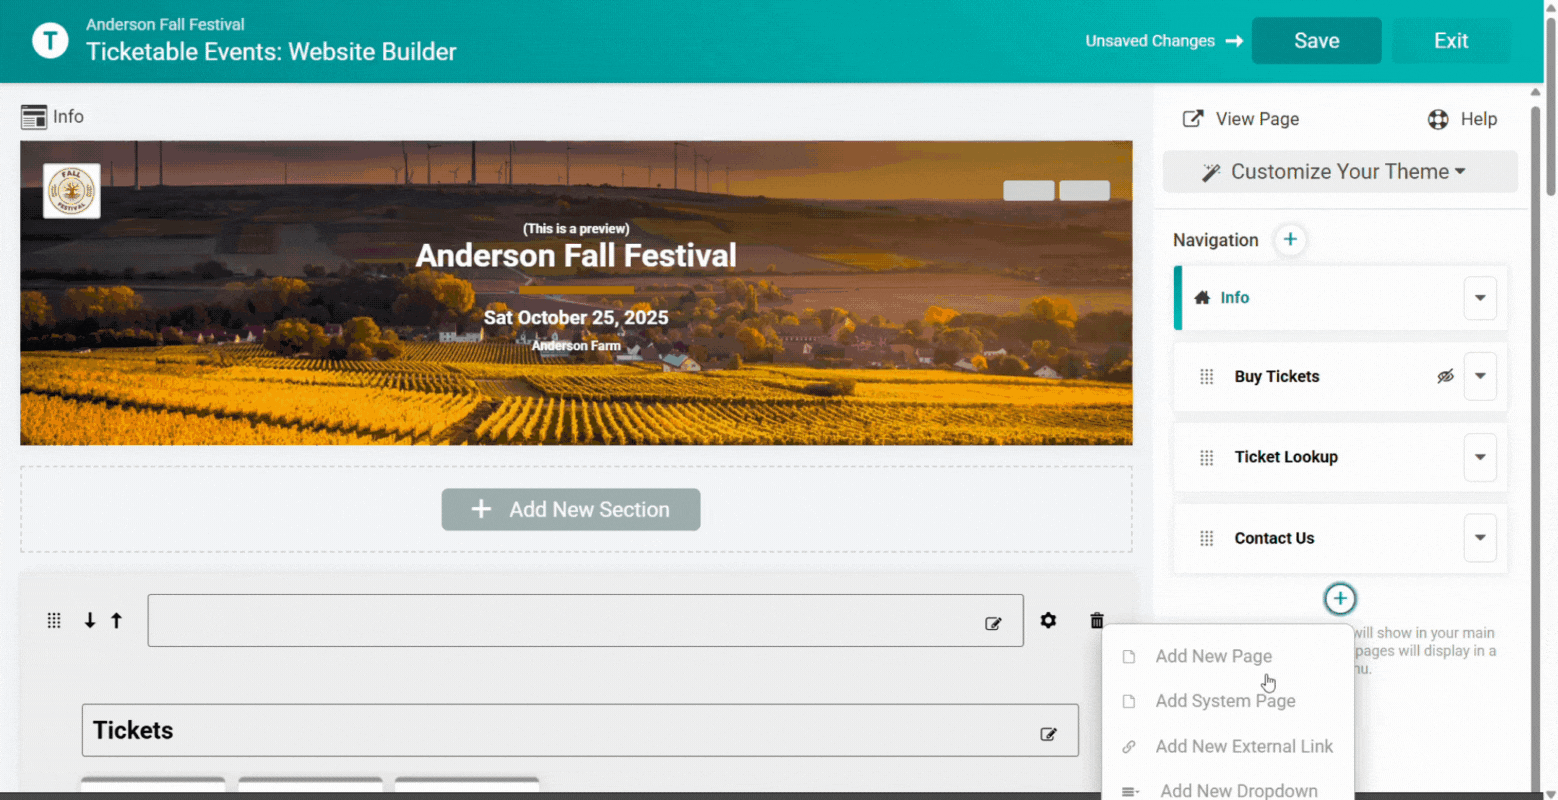Delete the section with trash icon
The height and width of the screenshot is (800, 1558).
(x=1096, y=621)
